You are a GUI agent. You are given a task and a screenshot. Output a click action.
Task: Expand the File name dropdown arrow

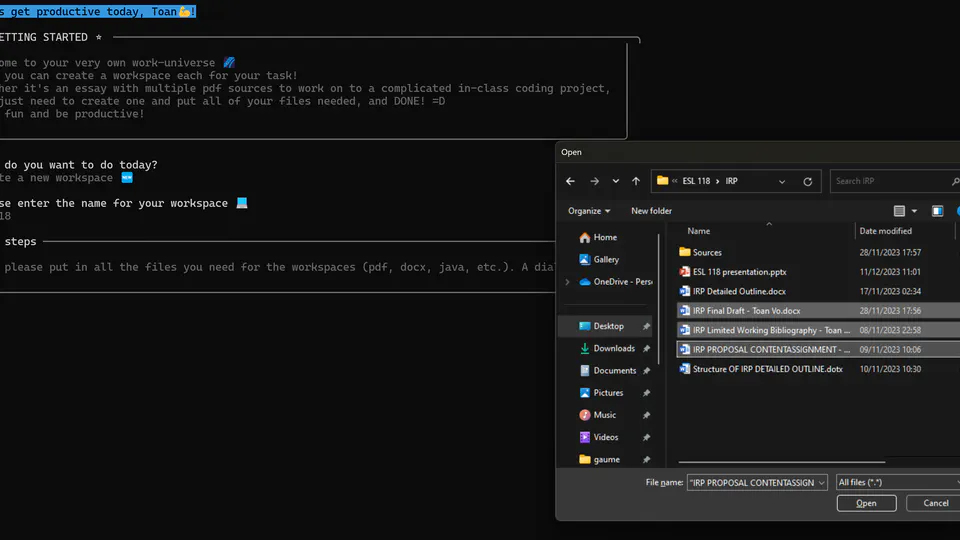pyautogui.click(x=822, y=482)
